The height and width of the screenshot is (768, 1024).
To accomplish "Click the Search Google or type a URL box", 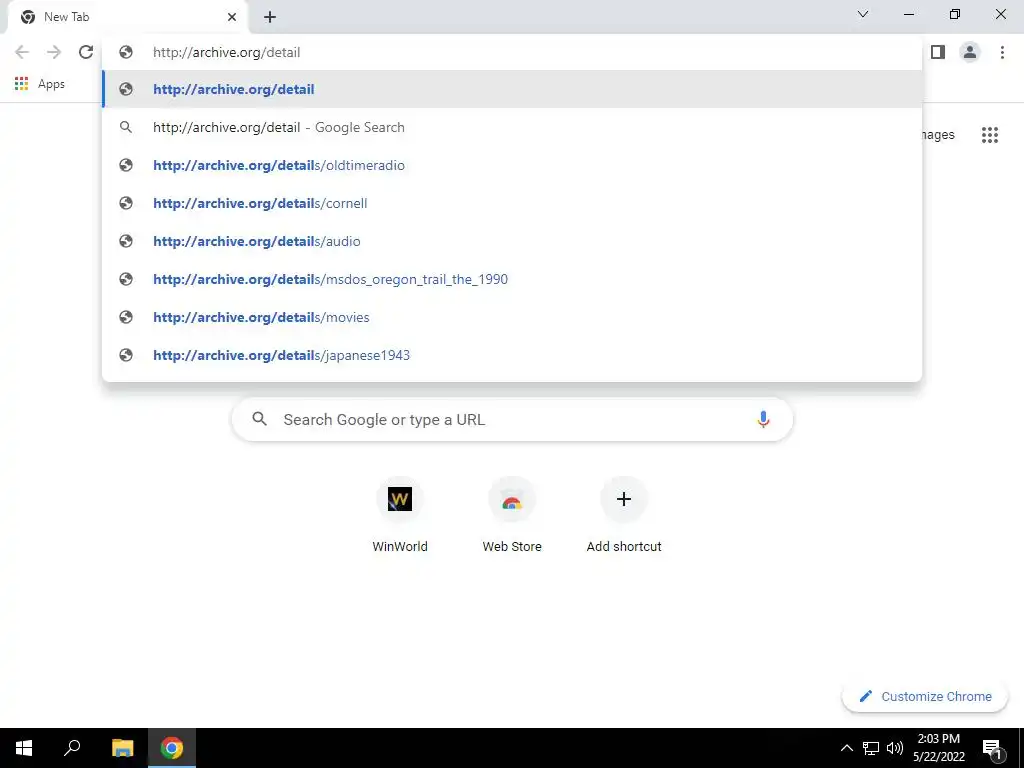I will point(512,419).
